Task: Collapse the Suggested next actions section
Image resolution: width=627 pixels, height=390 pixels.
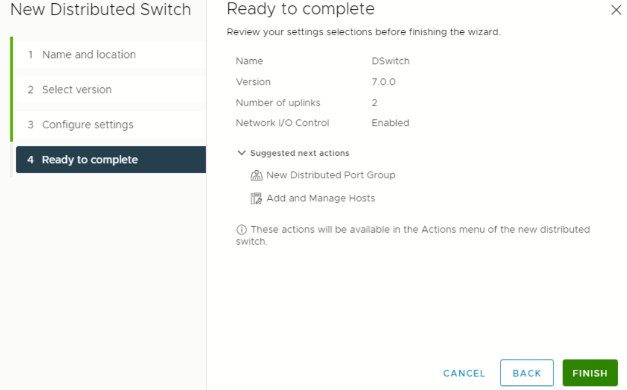Action: [x=242, y=153]
